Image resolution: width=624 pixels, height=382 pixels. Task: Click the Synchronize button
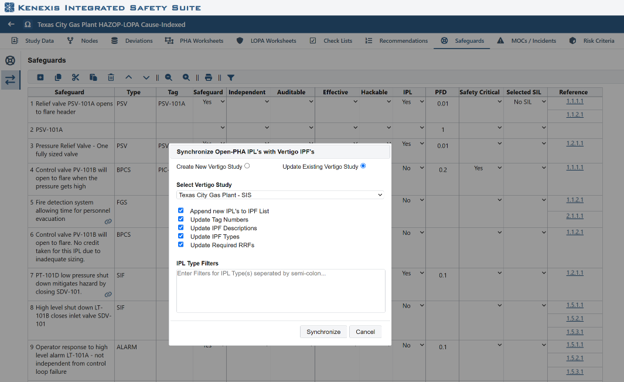click(x=324, y=331)
